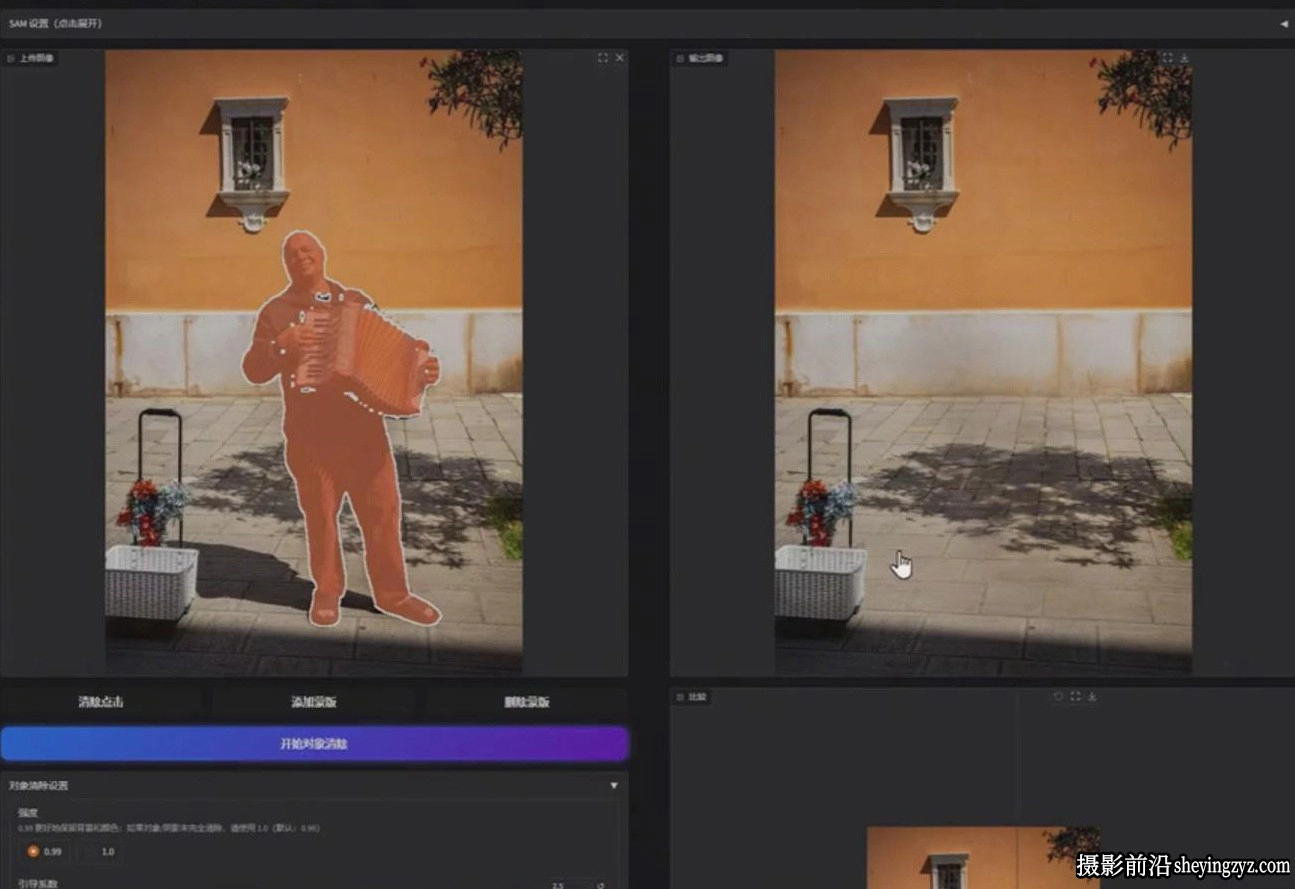Click the 添加蒙版 button

click(314, 702)
